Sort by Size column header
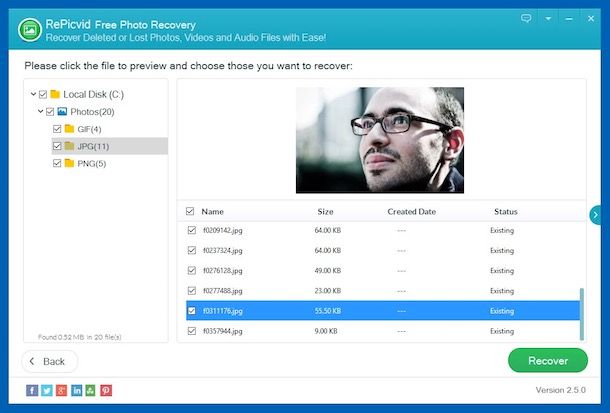This screenshot has width=610, height=413. click(x=325, y=212)
